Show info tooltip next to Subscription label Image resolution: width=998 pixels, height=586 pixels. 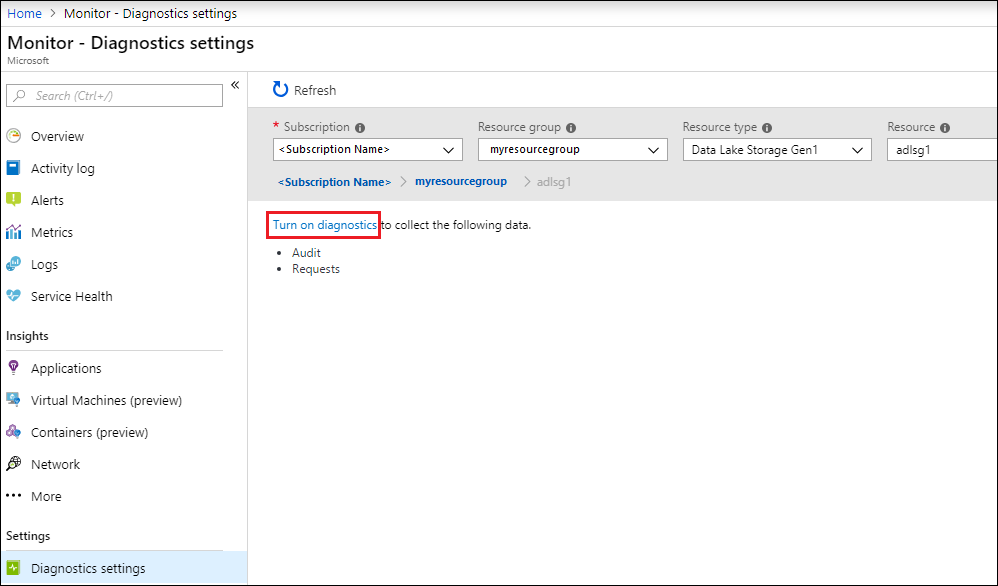[360, 128]
